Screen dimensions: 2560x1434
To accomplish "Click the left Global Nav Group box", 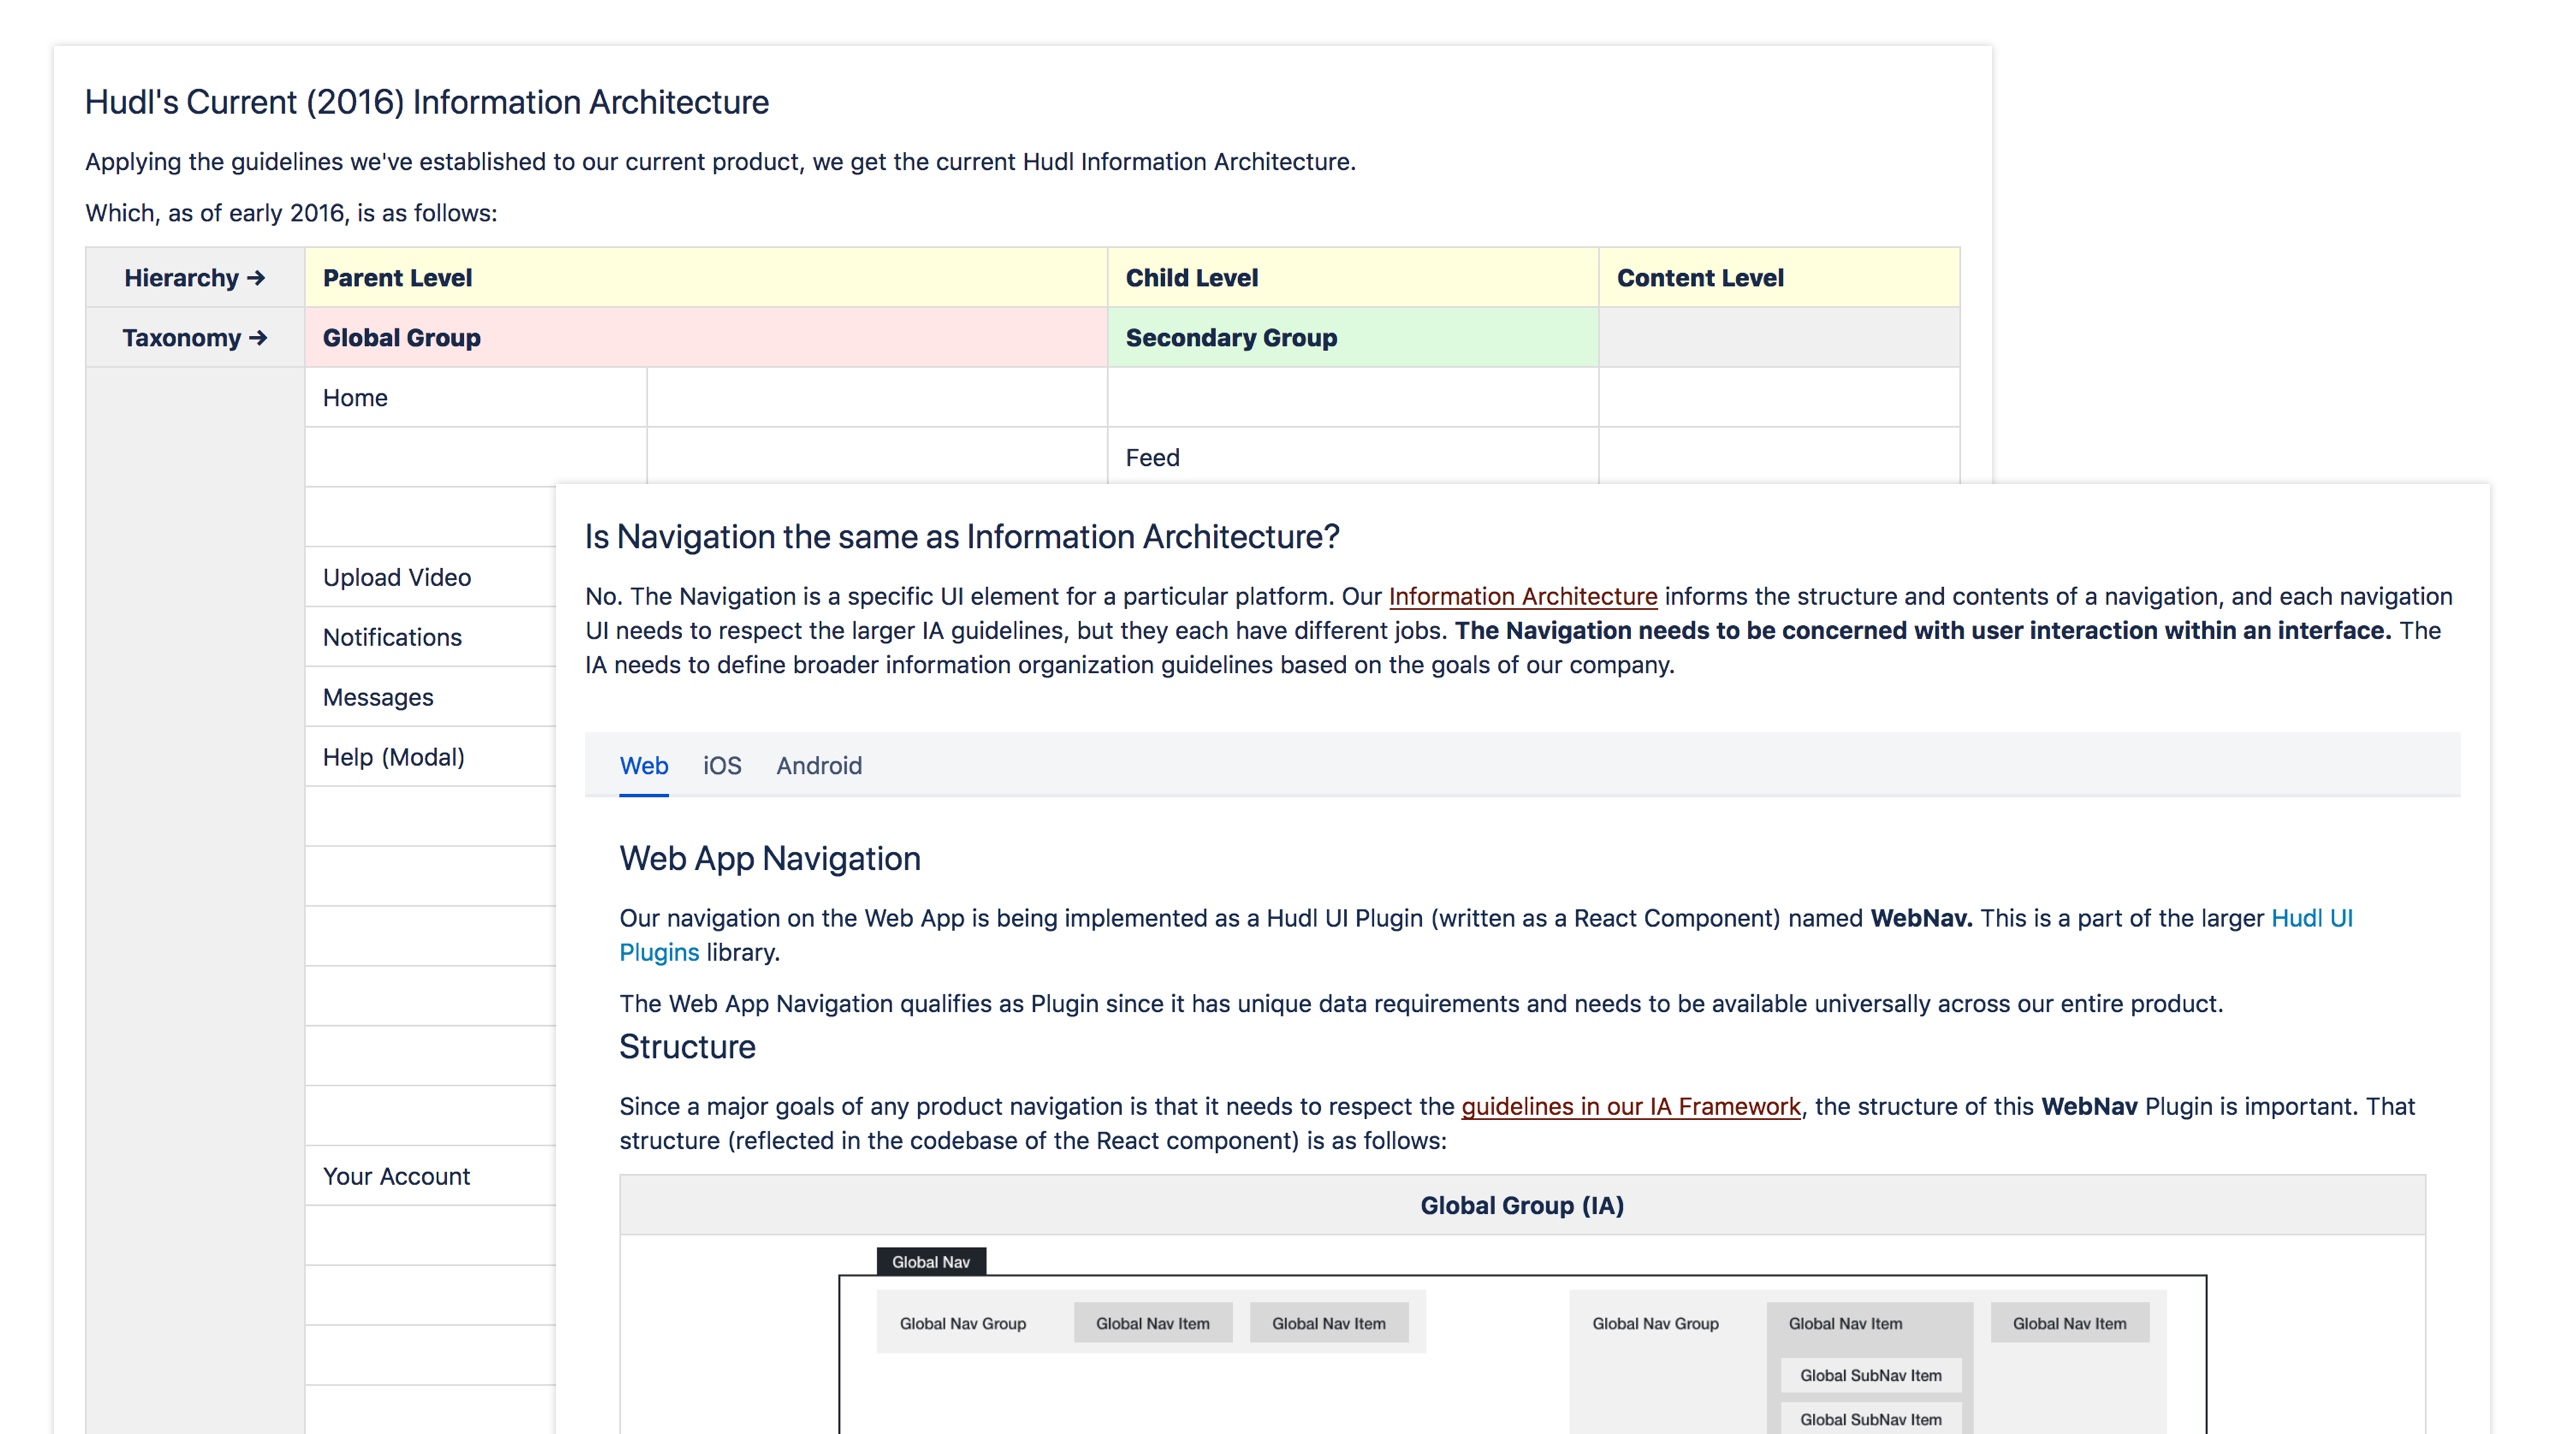I will click(1151, 1323).
